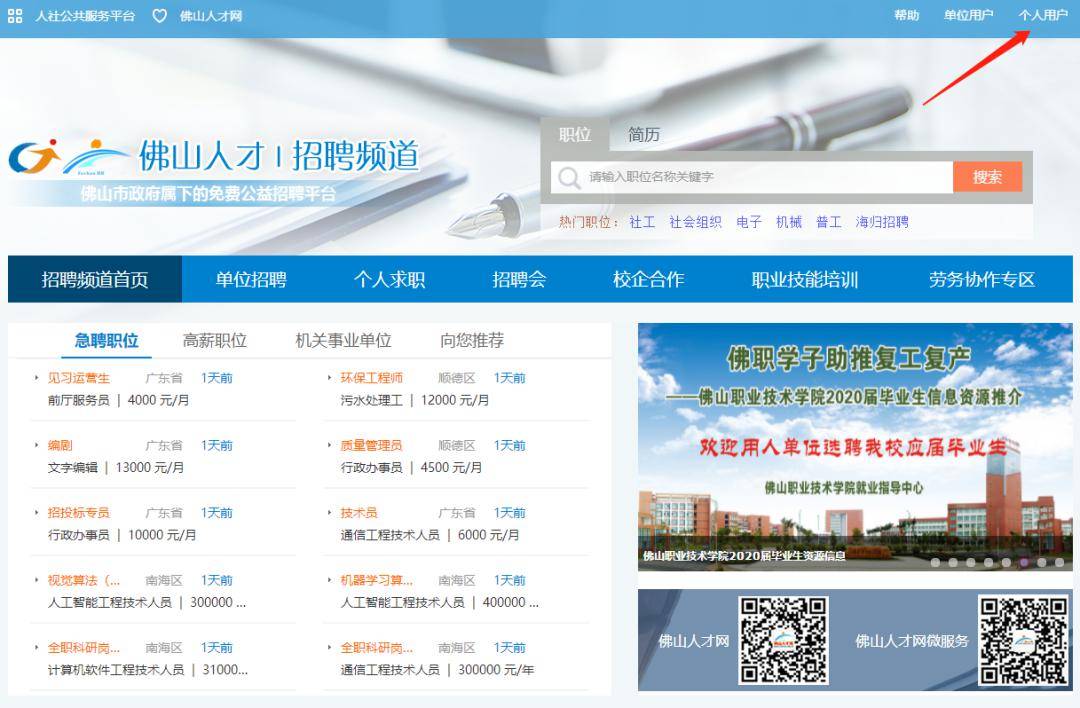1080x708 pixels.
Task: Open 个人用户 link at top right
Action: (x=1043, y=15)
